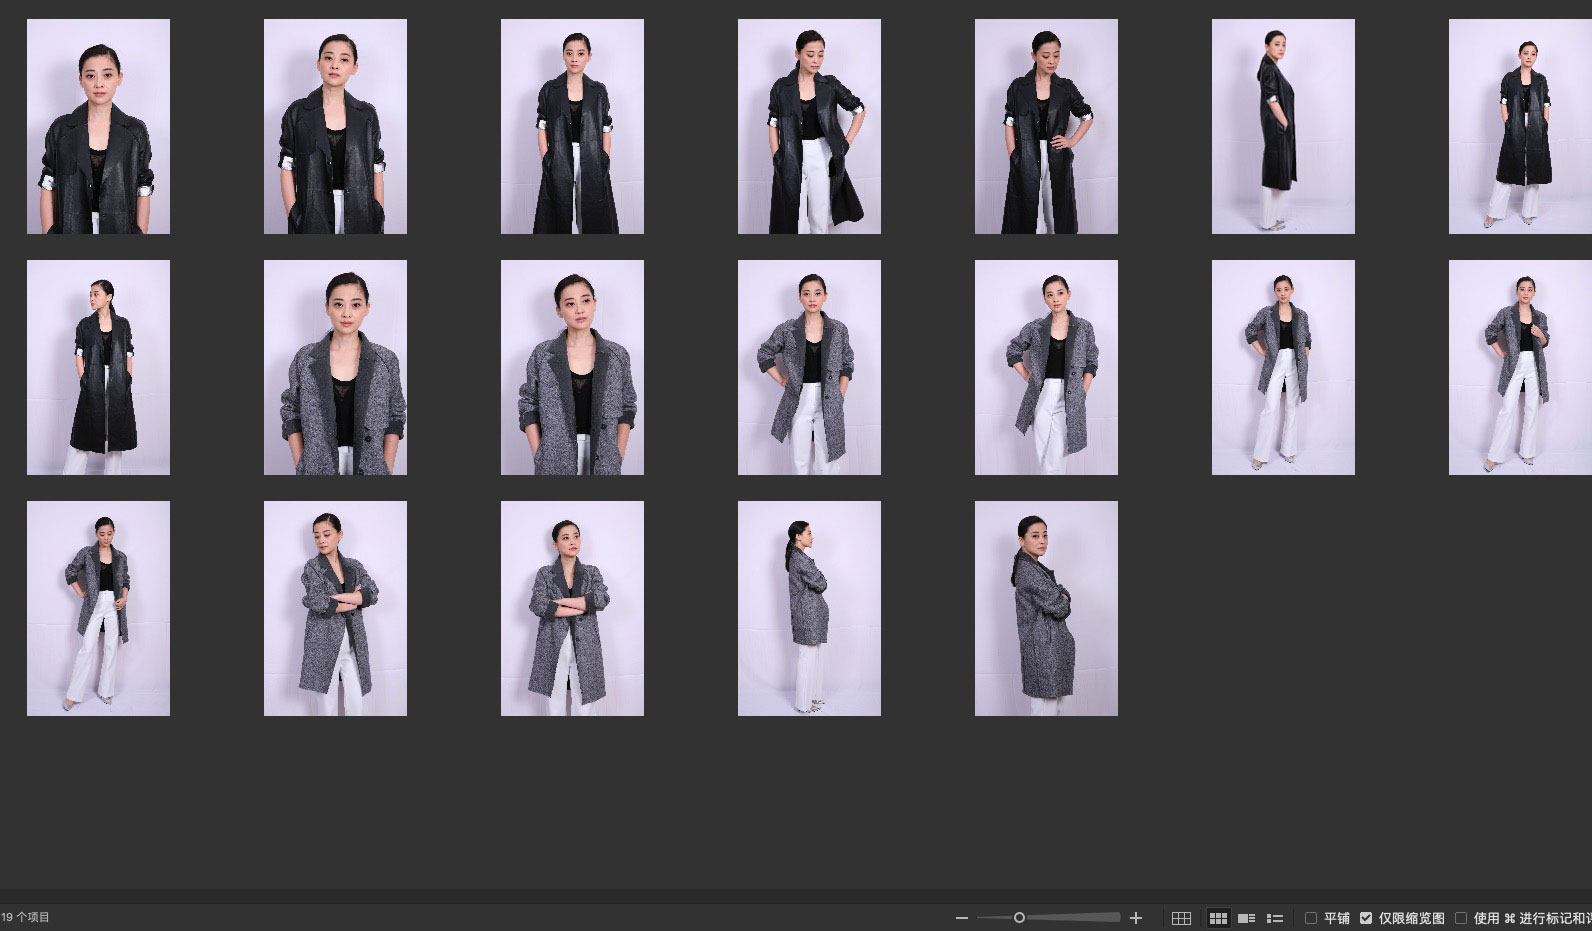Select the first close-up black leather coat photo
Image resolution: width=1592 pixels, height=931 pixels.
point(98,126)
